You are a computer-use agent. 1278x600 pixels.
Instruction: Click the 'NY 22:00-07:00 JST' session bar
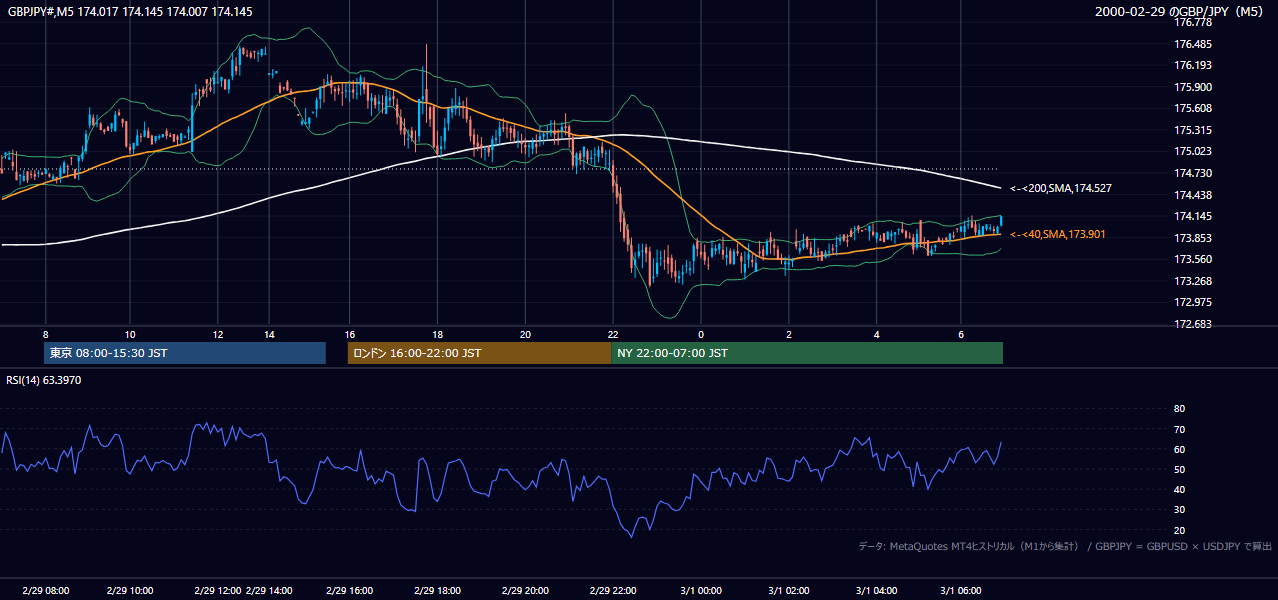coord(807,353)
